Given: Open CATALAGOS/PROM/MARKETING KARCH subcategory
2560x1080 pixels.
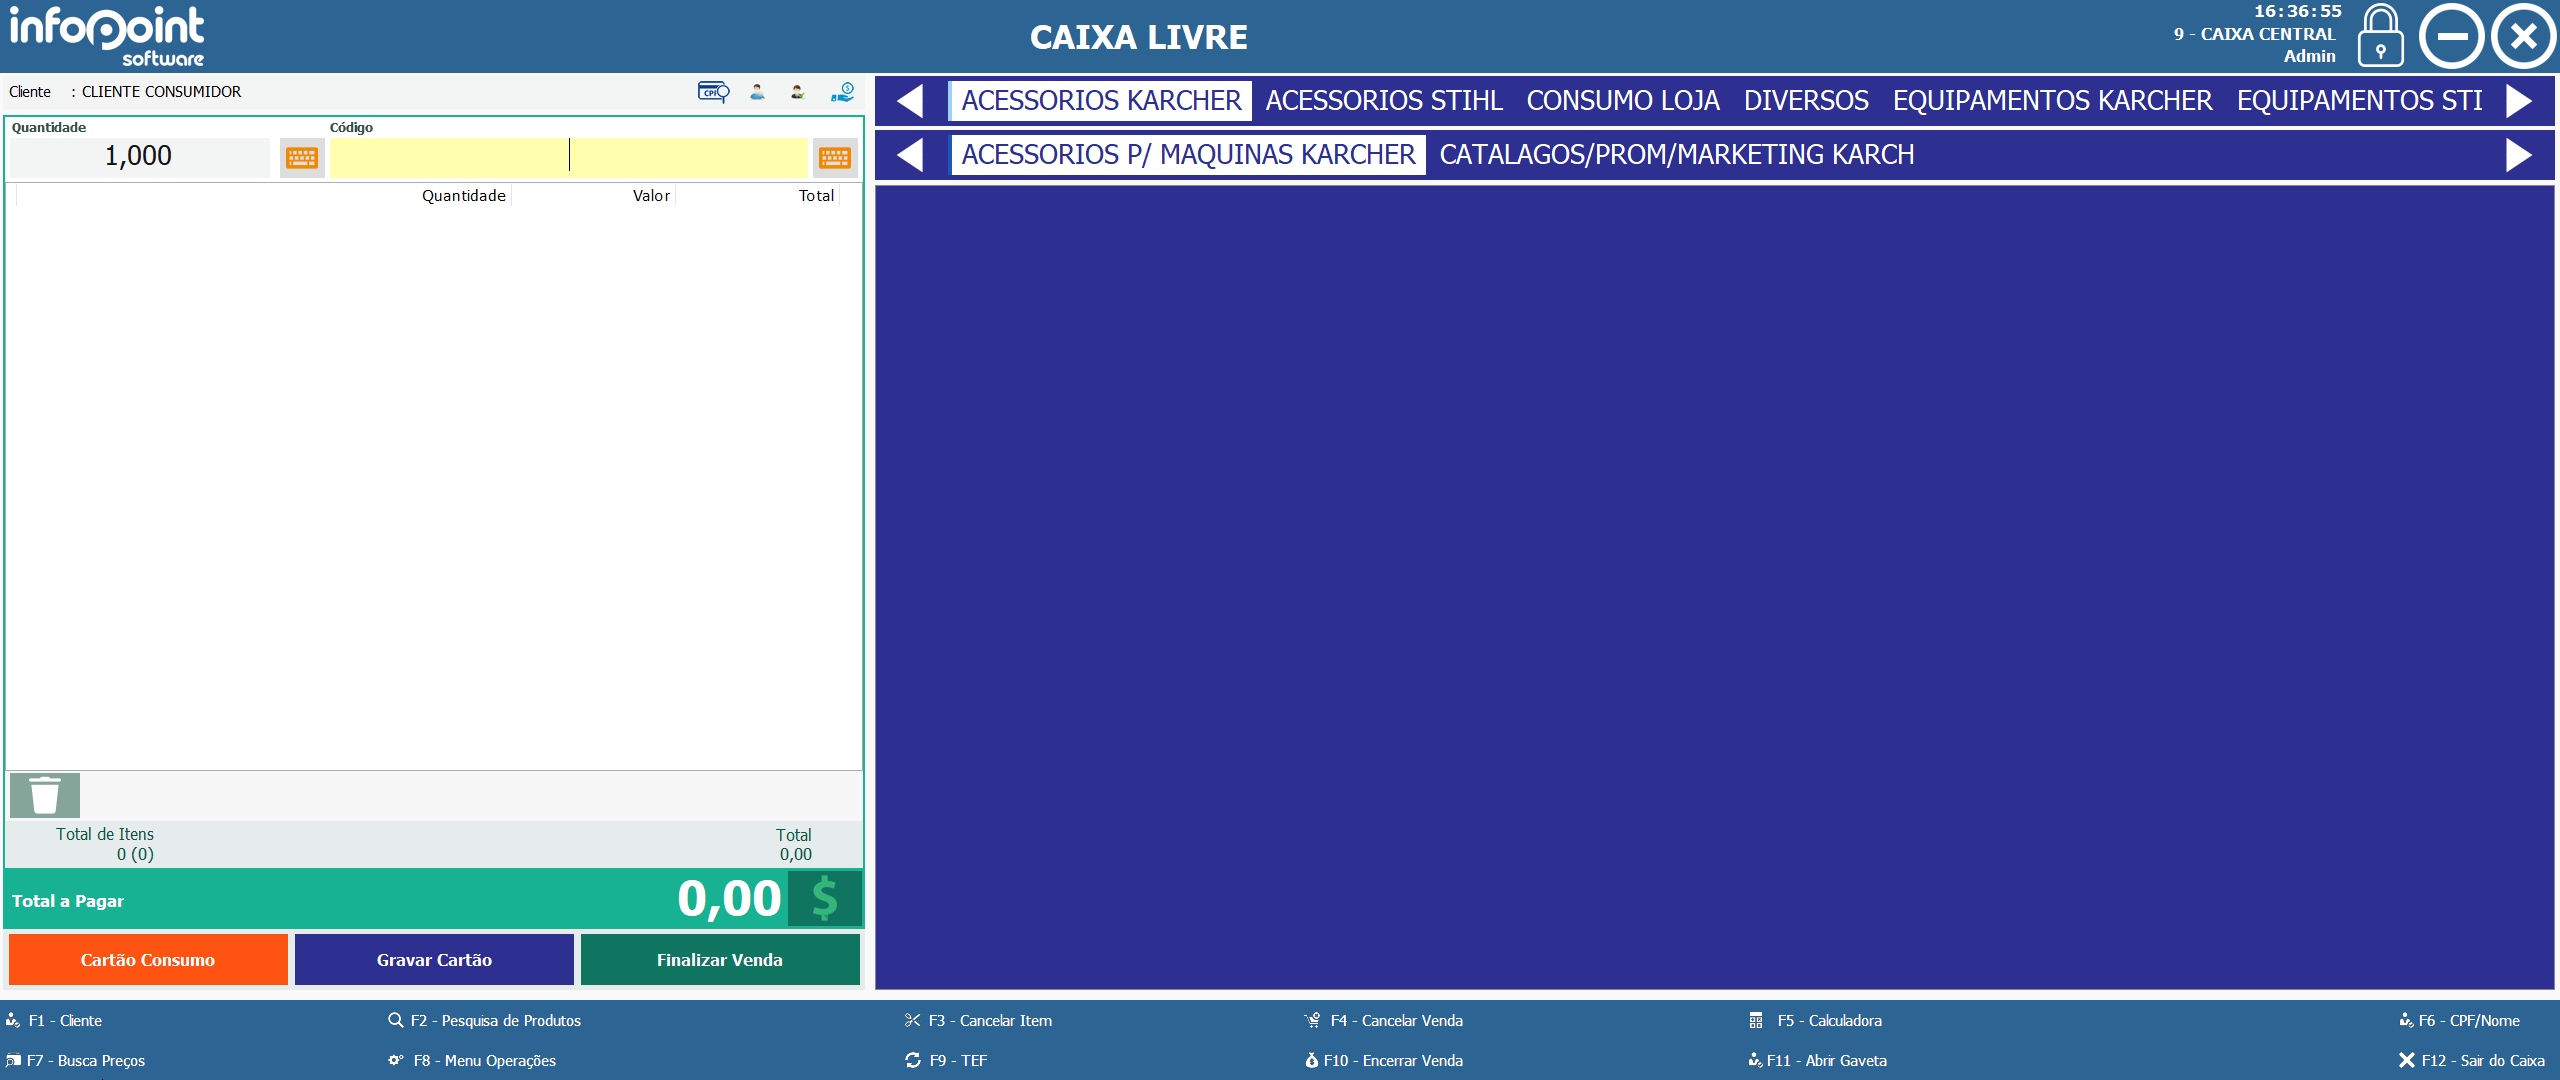Looking at the screenshot, I should tap(1676, 155).
